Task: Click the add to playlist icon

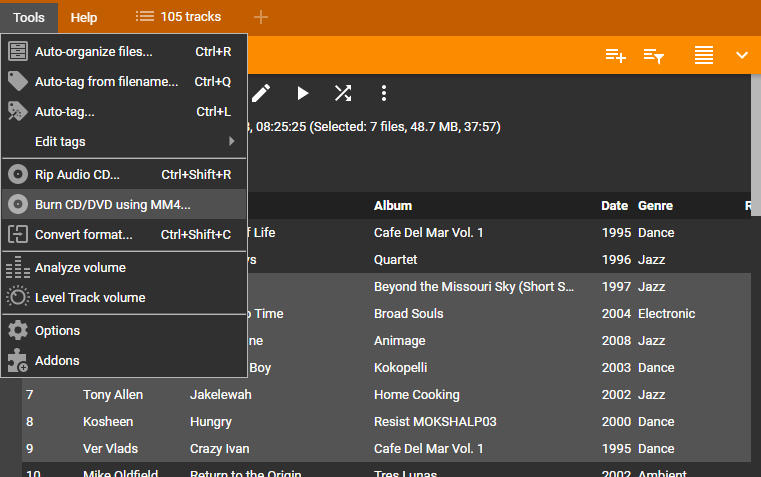Action: pos(615,56)
